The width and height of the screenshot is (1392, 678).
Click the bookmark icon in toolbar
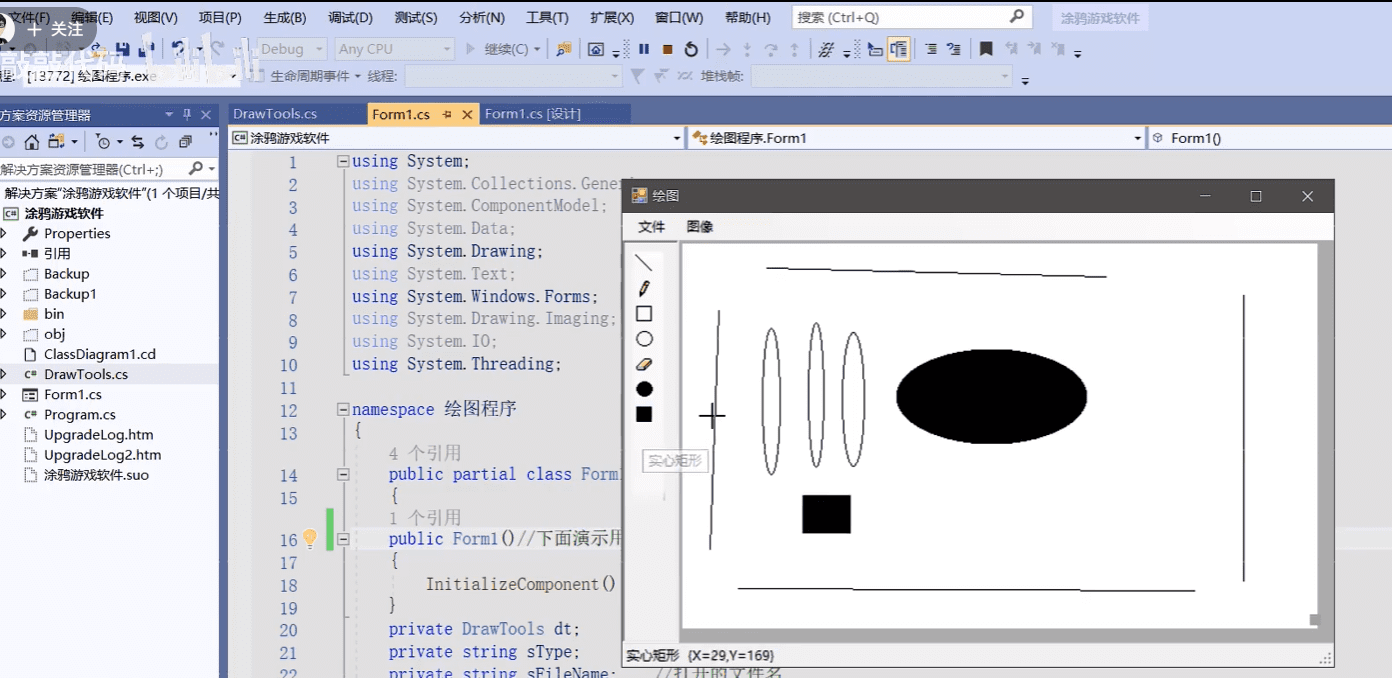[x=986, y=49]
